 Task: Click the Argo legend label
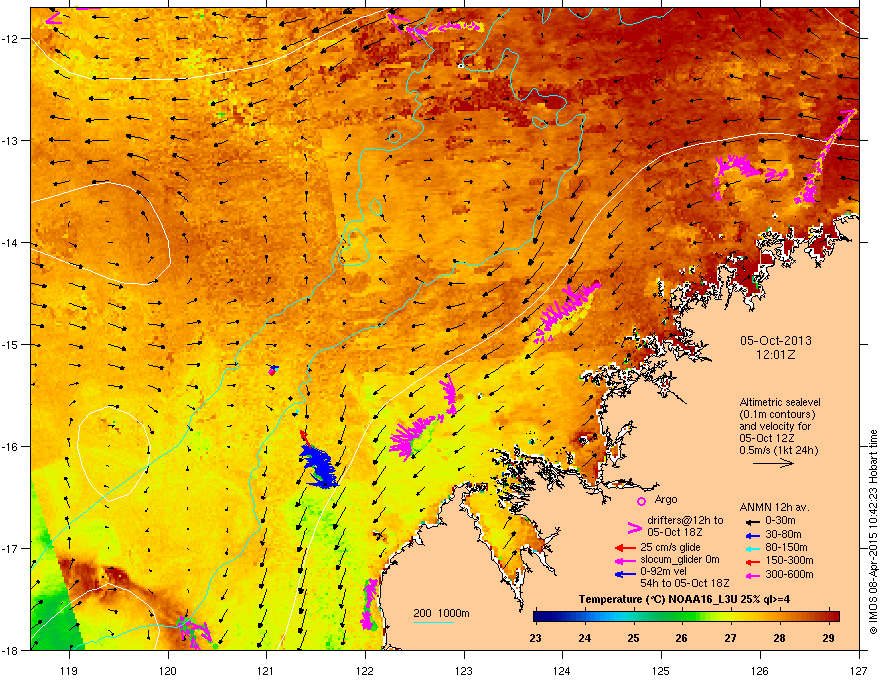(x=666, y=499)
